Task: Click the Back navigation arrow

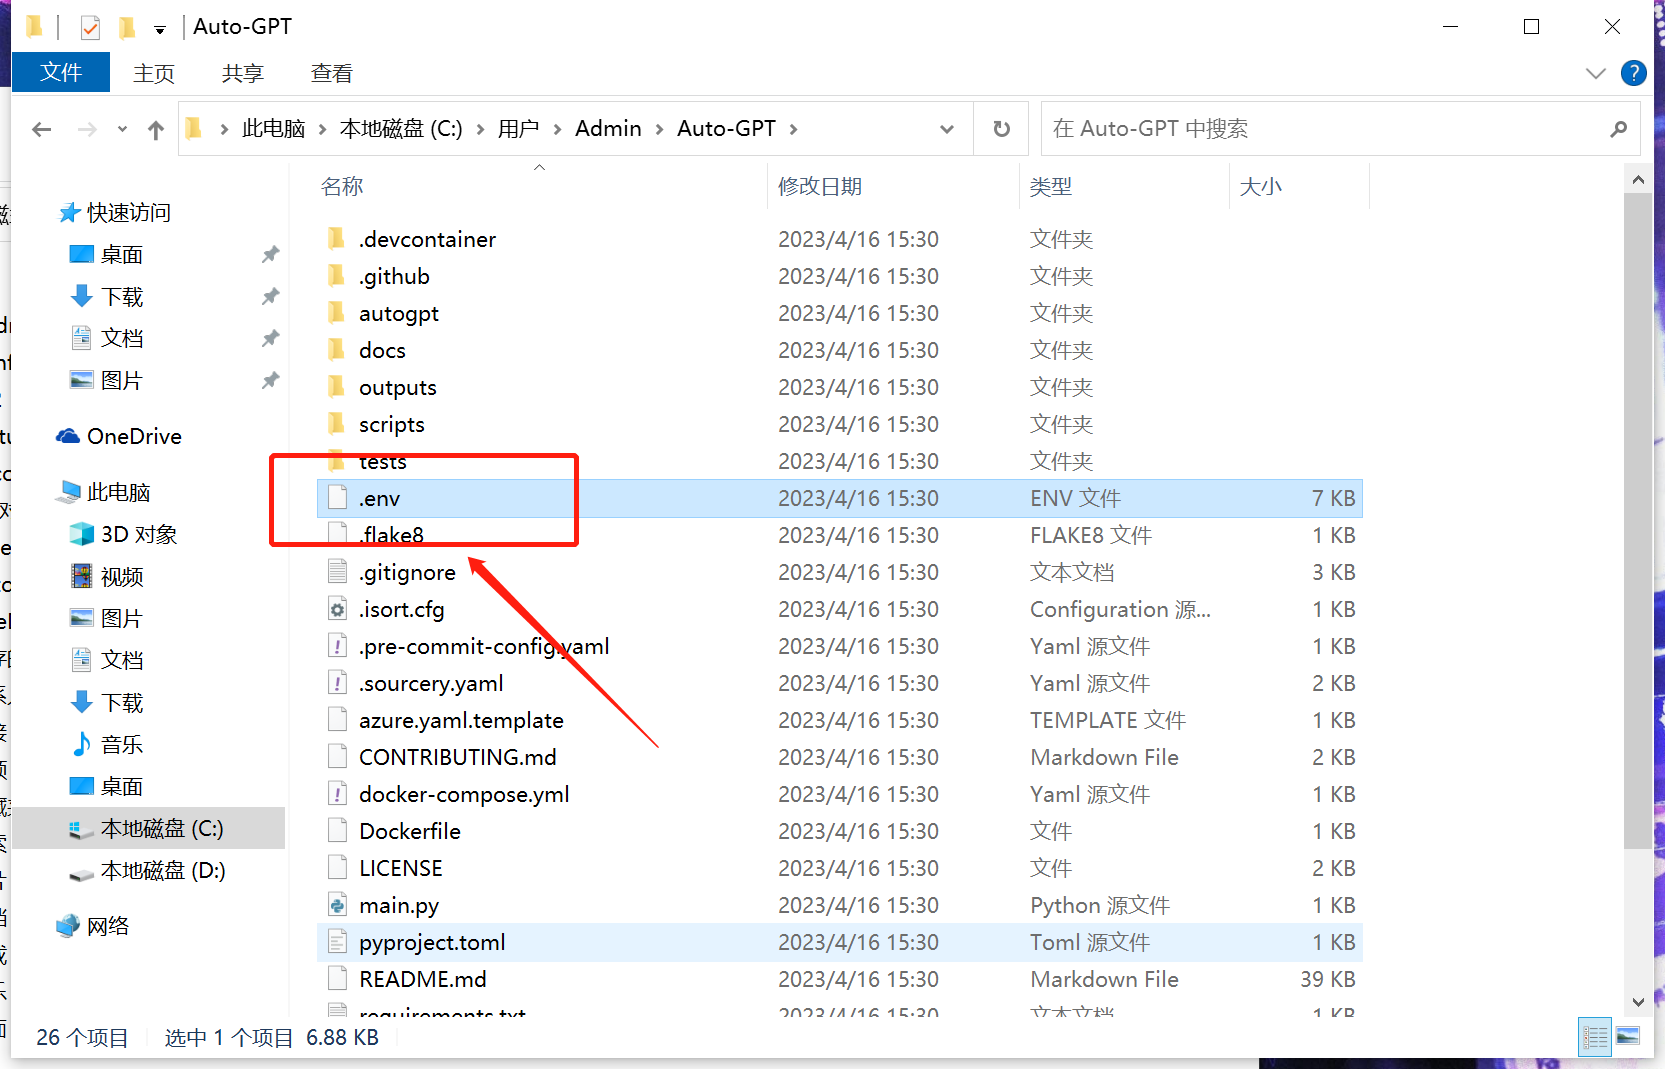Action: (41, 129)
